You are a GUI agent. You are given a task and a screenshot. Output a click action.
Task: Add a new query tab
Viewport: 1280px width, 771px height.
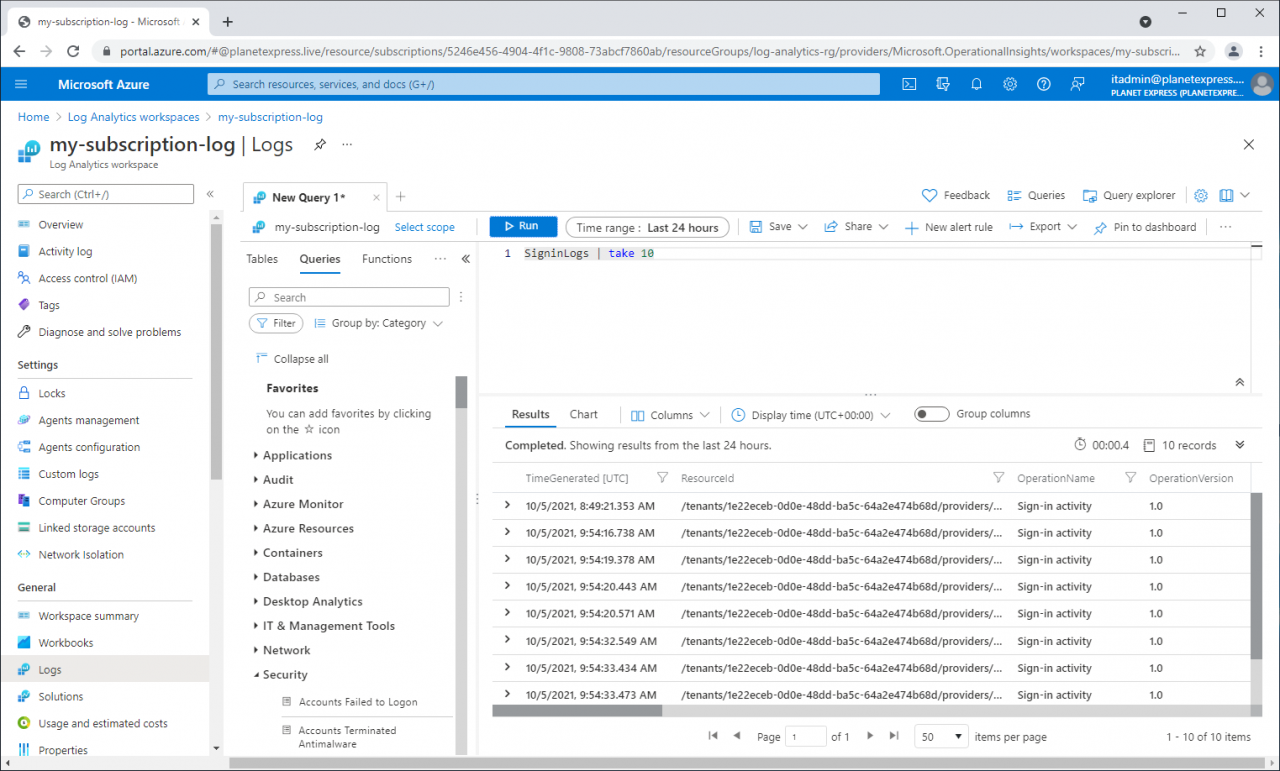click(400, 197)
